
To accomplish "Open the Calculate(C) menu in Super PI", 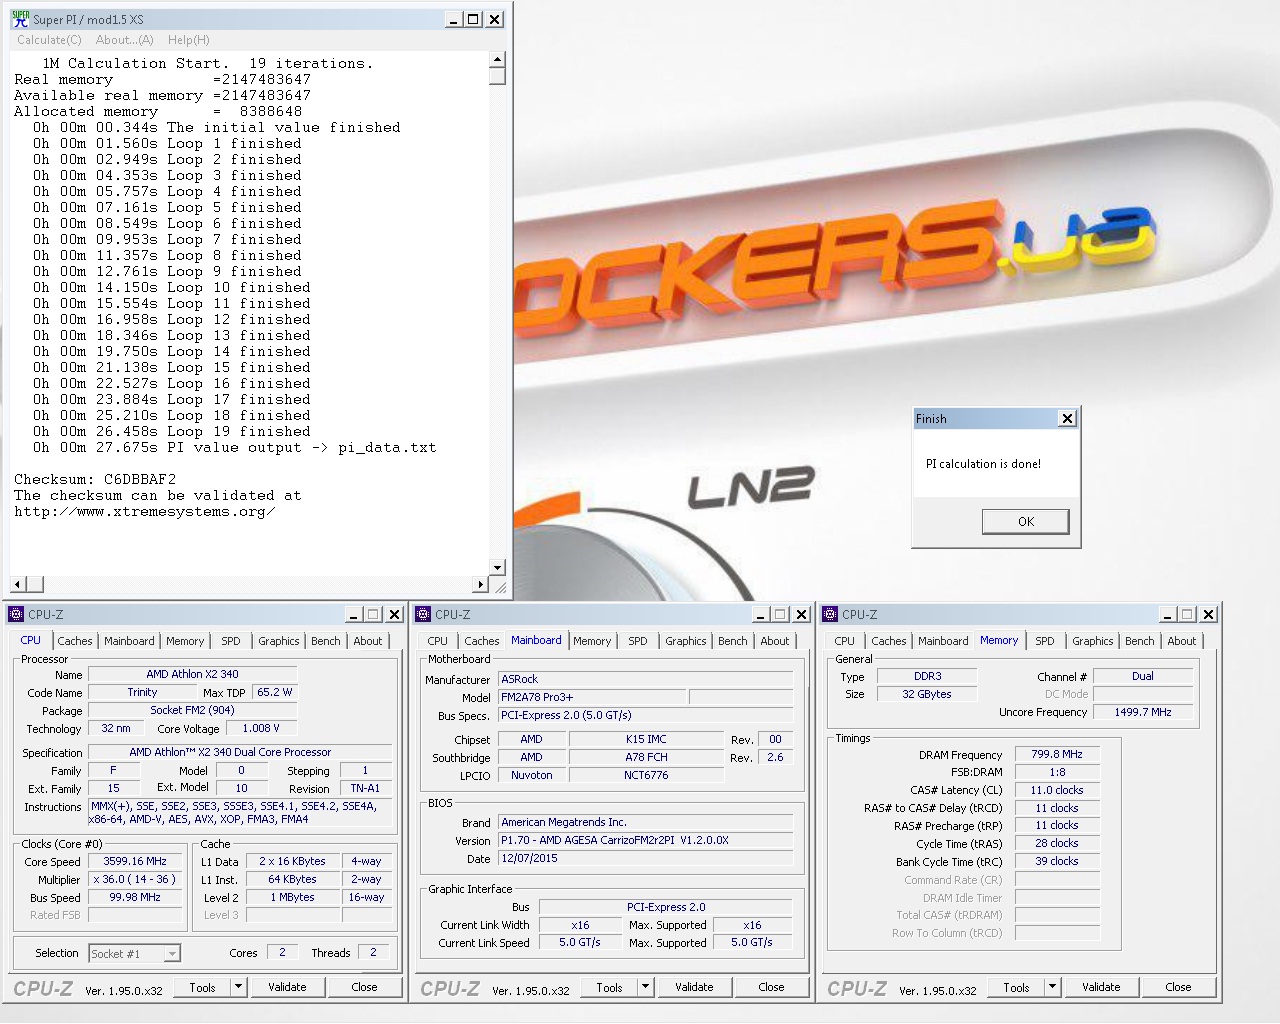I will pos(49,40).
